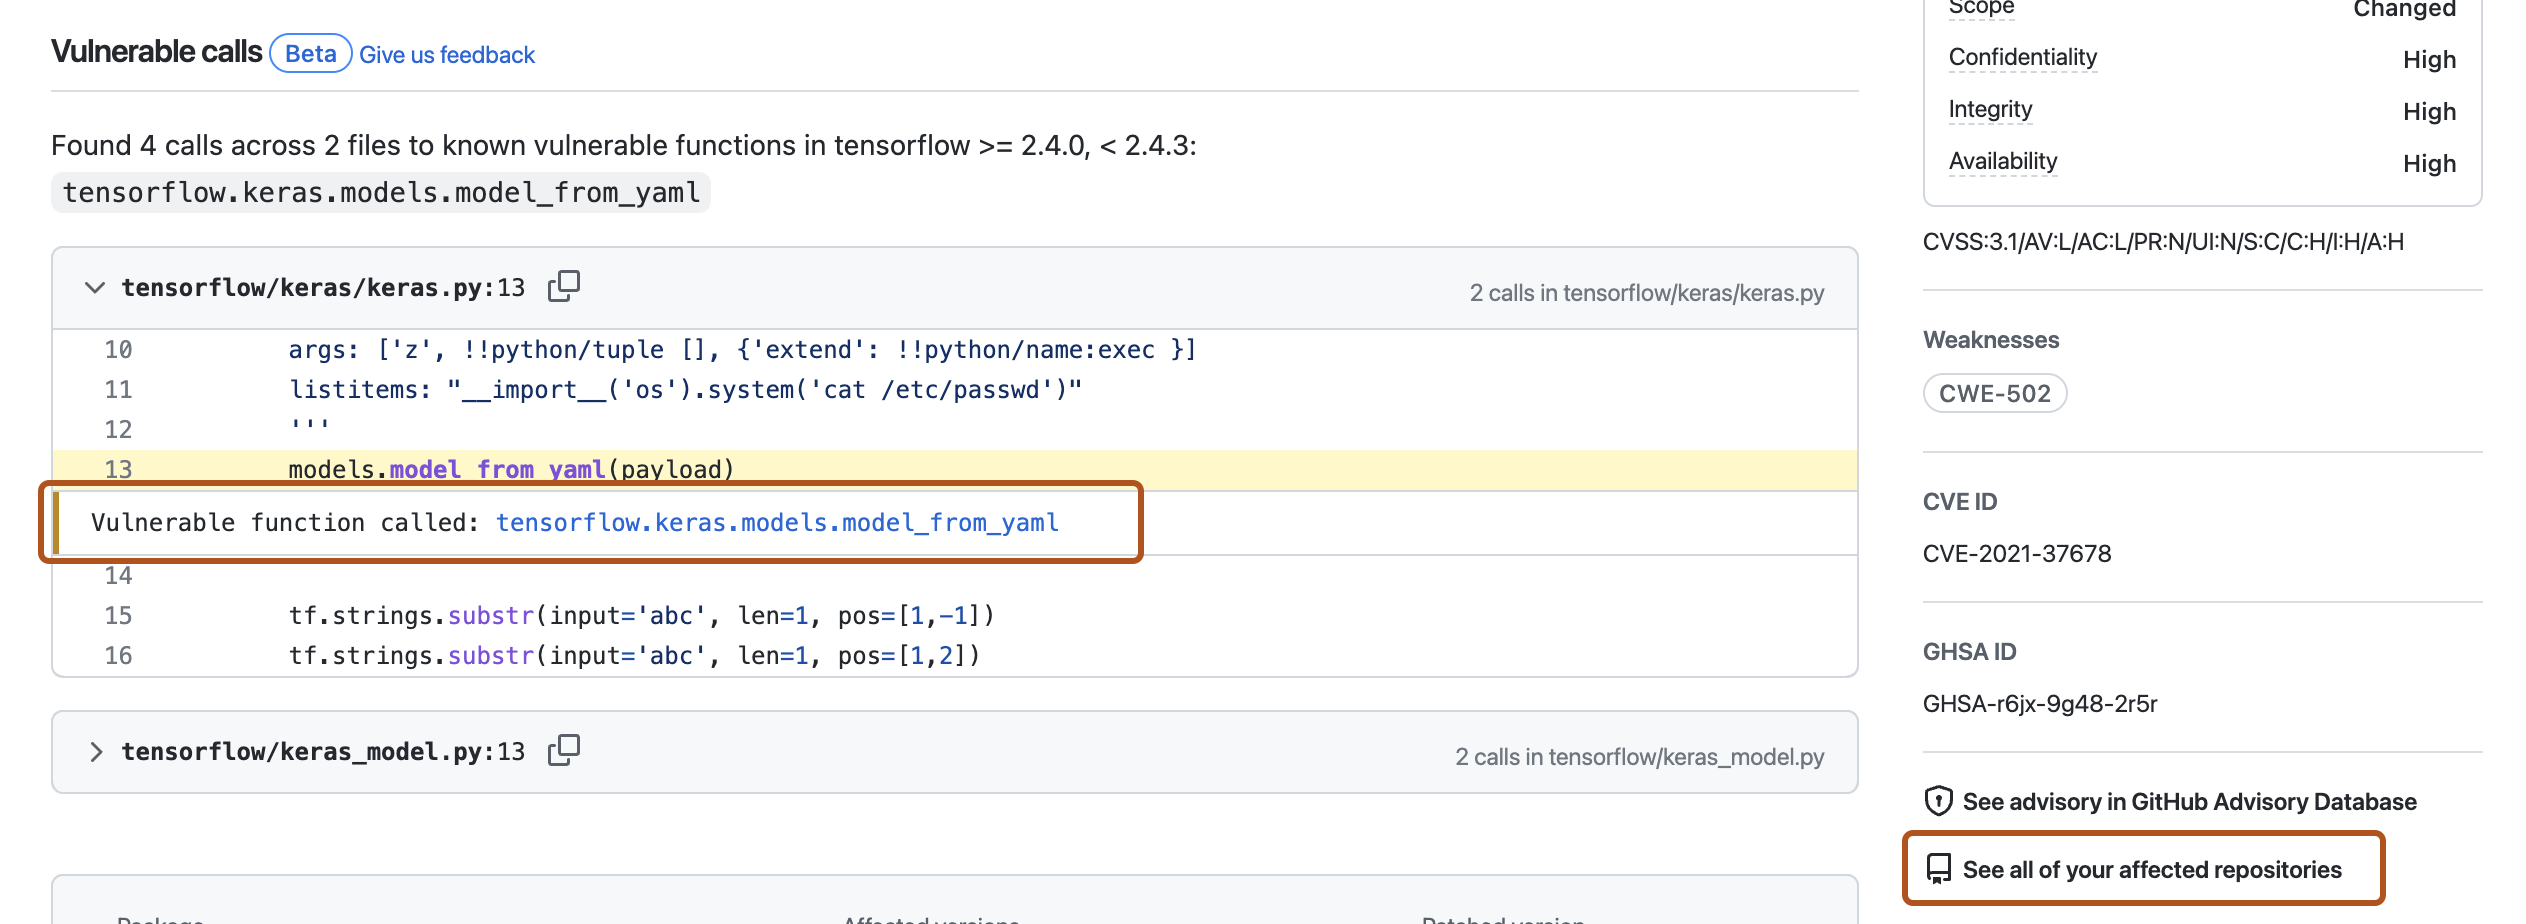This screenshot has width=2526, height=924.
Task: Click the CWE-502 weakness label
Action: (1994, 394)
